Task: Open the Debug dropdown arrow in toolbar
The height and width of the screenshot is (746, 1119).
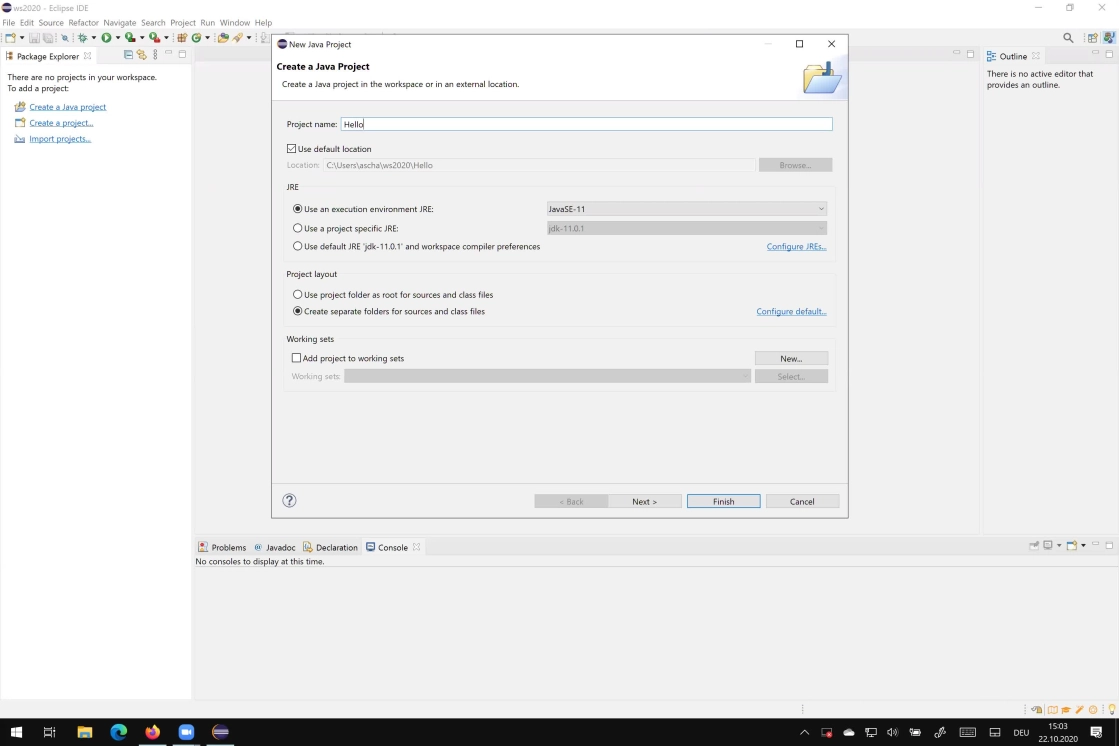Action: (x=93, y=38)
